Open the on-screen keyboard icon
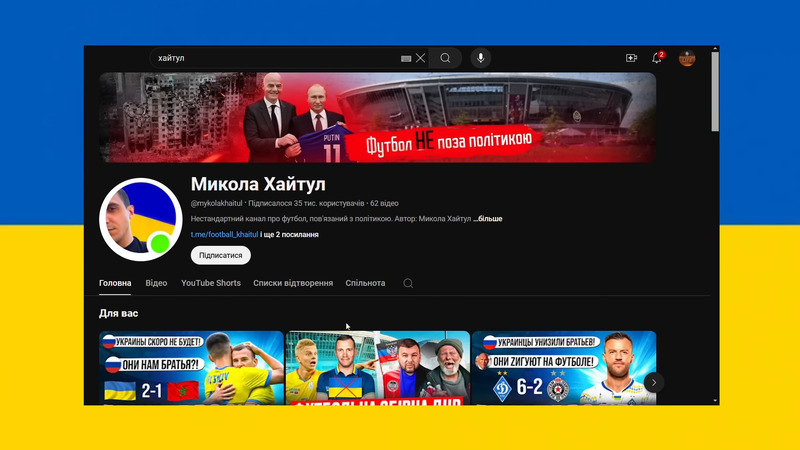 (x=406, y=58)
